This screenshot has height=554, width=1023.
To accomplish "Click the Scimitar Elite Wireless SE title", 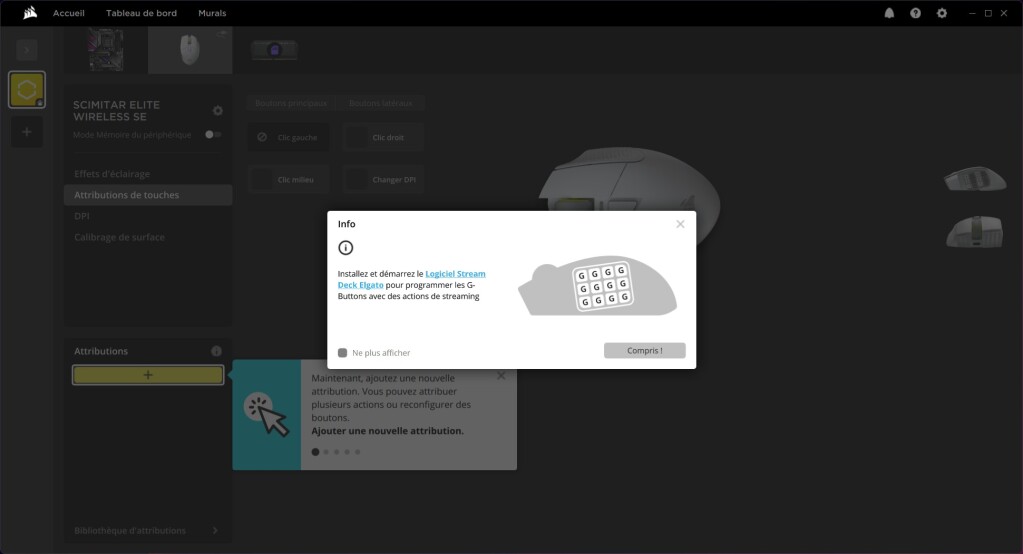I will click(x=116, y=110).
